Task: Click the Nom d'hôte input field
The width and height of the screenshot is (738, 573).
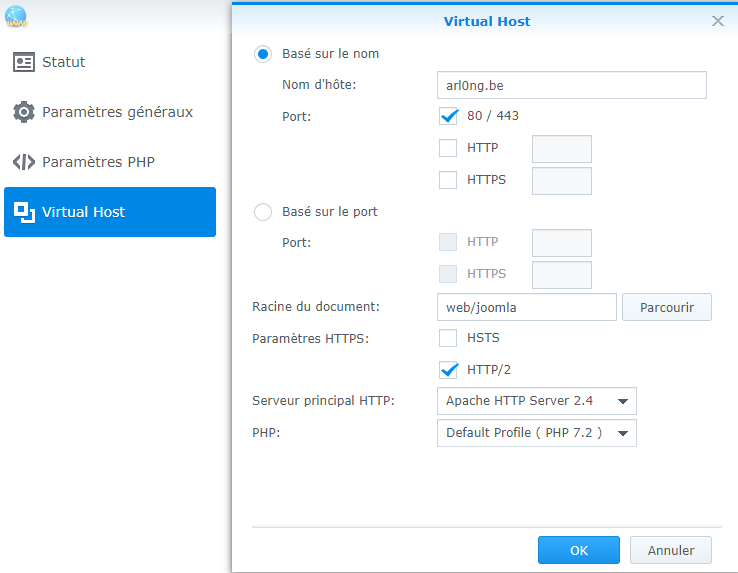Action: pos(572,85)
